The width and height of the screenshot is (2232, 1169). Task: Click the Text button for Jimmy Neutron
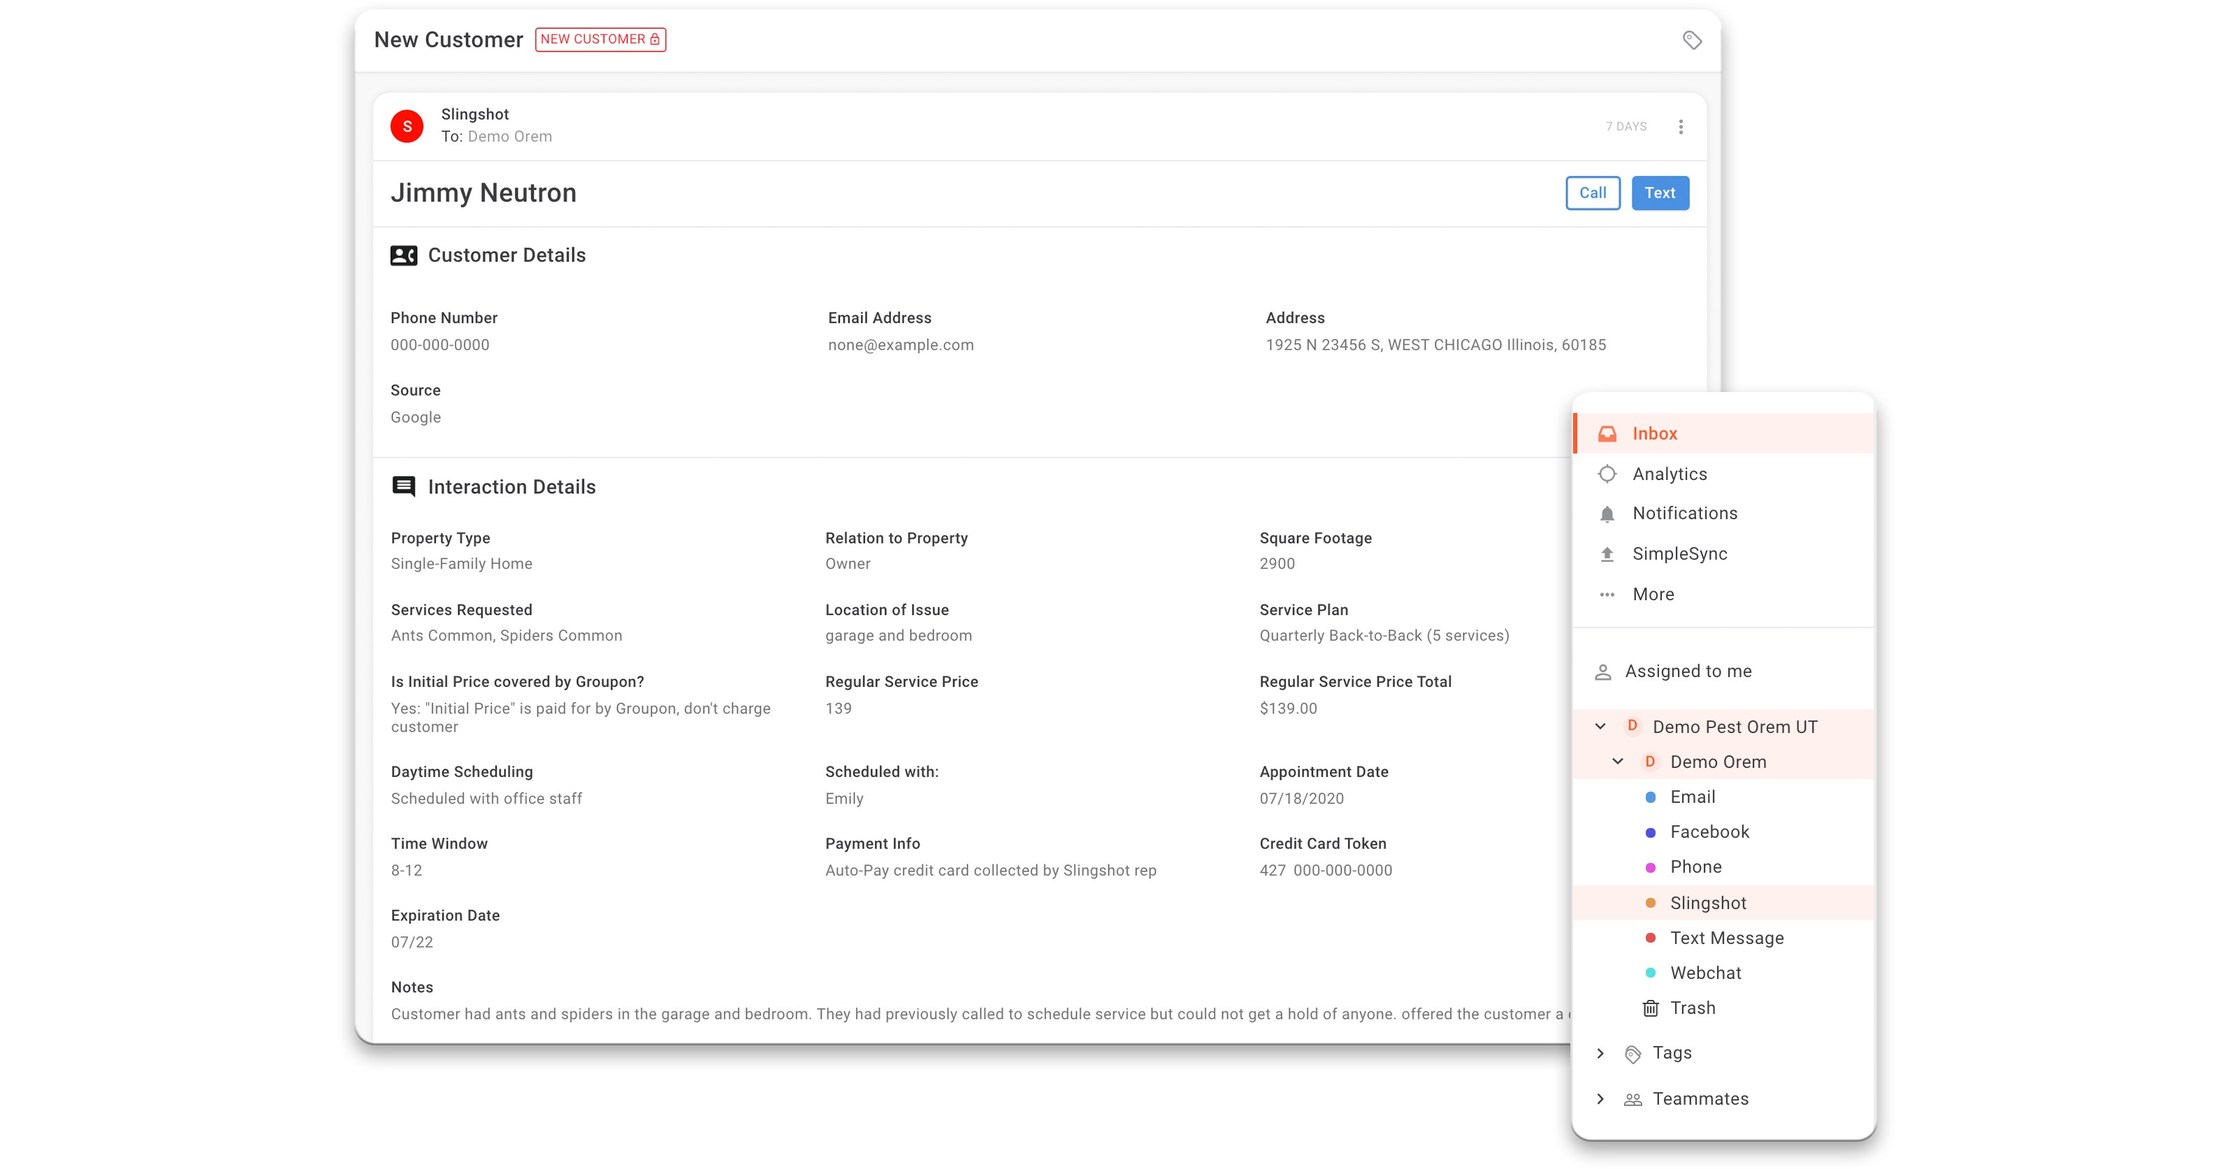(x=1660, y=192)
